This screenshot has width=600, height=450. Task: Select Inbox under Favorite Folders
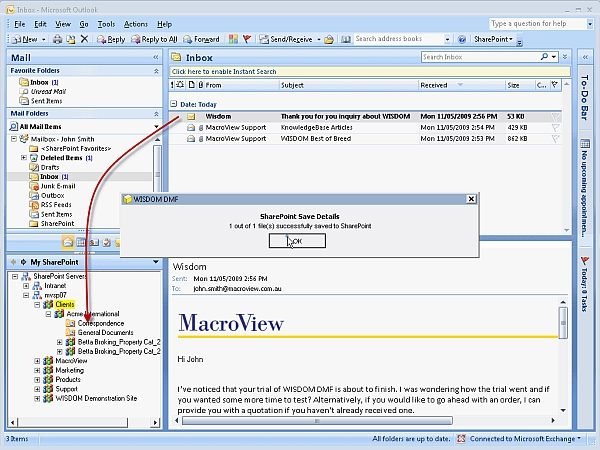[x=39, y=82]
